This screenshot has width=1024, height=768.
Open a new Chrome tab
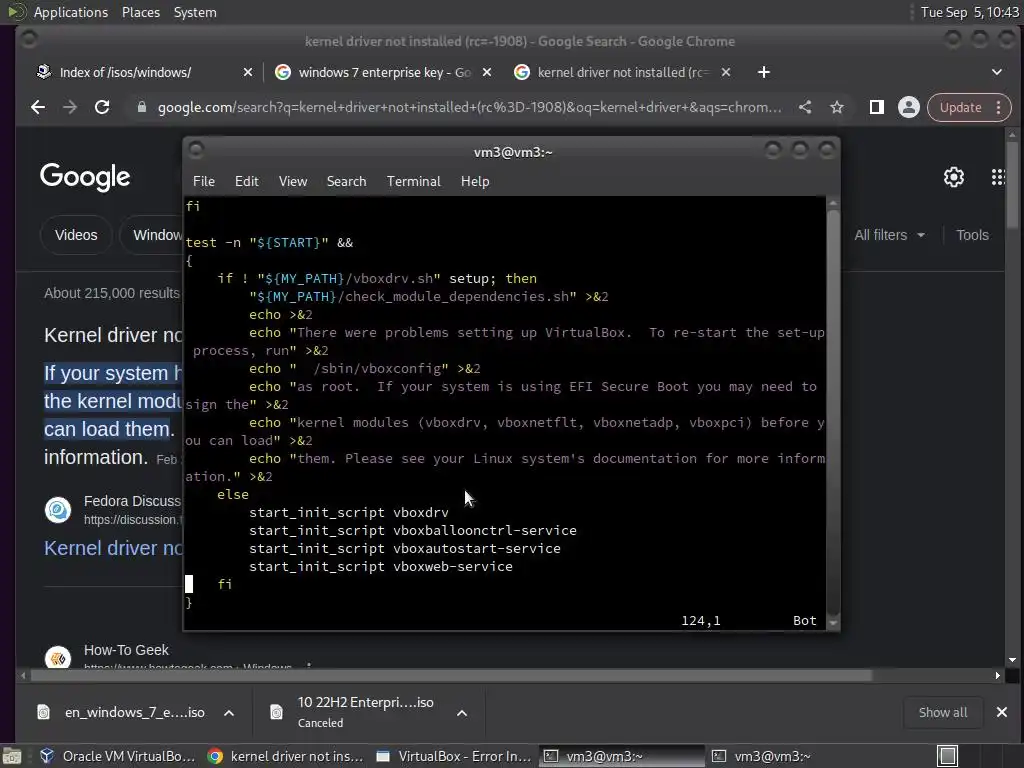coord(763,72)
